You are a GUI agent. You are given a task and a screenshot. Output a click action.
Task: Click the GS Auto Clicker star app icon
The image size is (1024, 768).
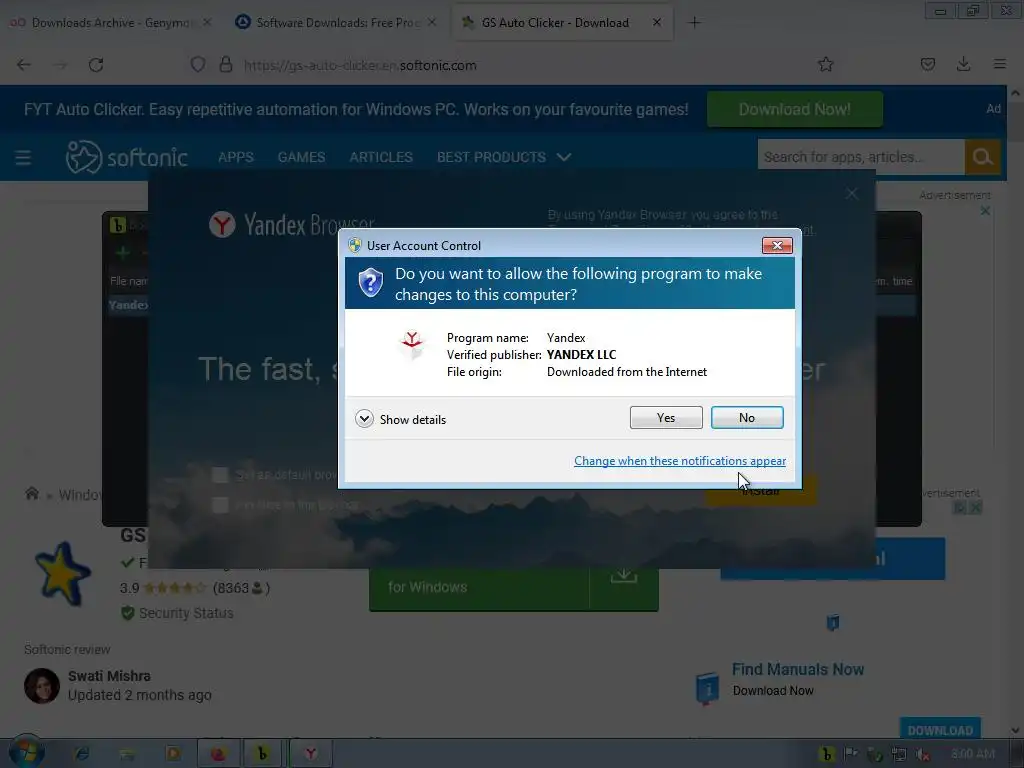coord(63,575)
